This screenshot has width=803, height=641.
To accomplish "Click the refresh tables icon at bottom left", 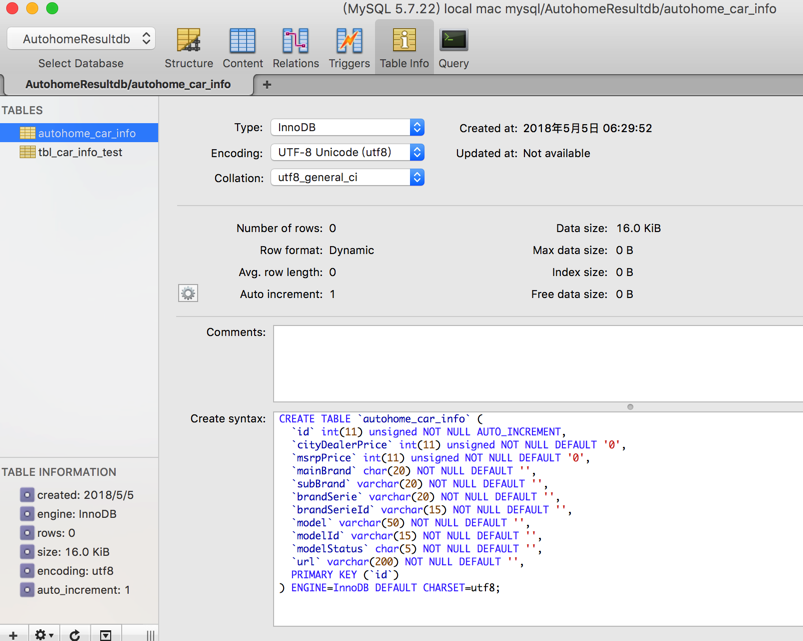I will [x=75, y=634].
